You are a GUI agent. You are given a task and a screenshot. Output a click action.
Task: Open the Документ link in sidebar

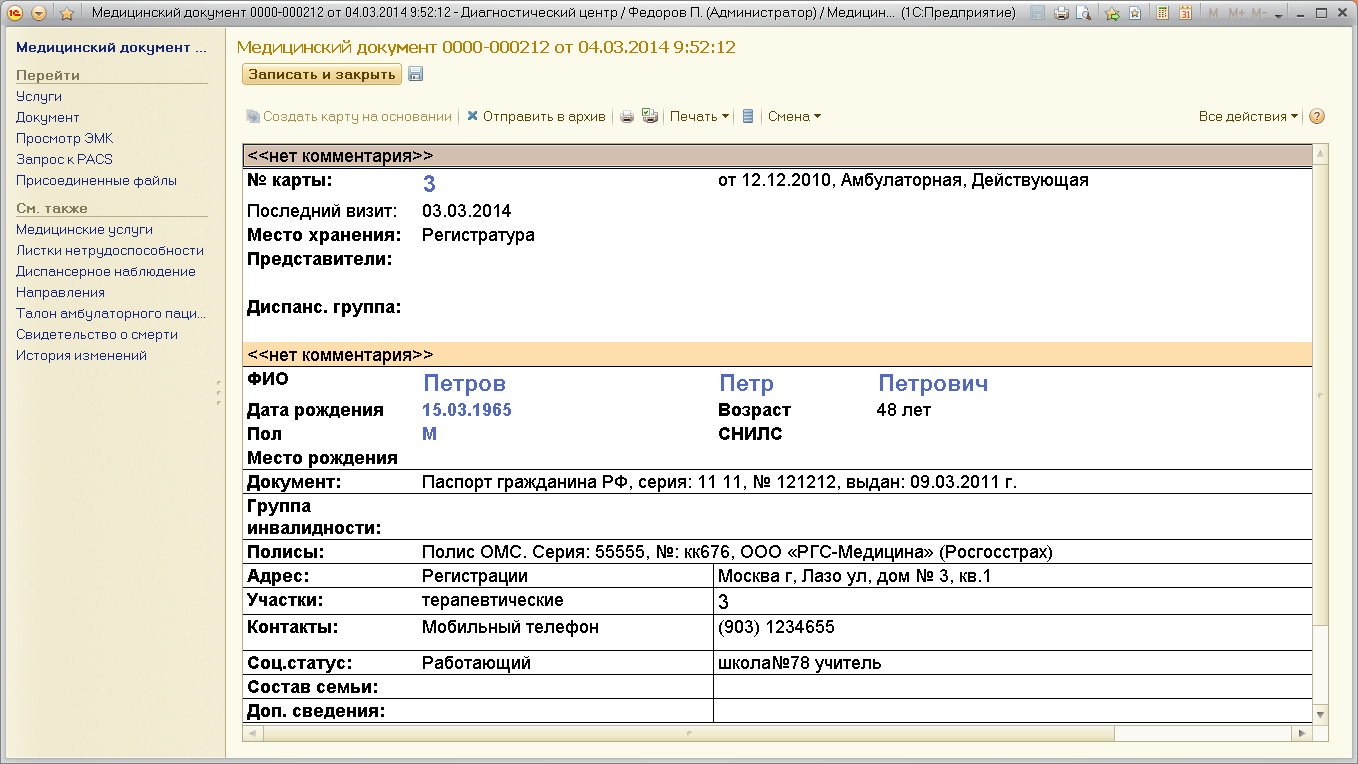47,118
